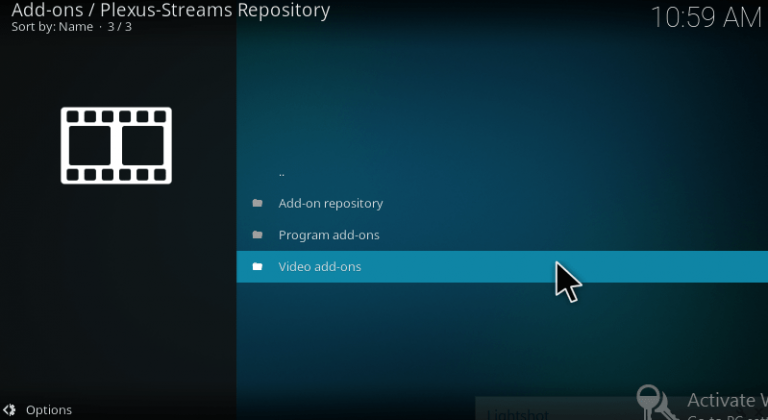Screen dimensions: 768x420
Task: Open the Program add-ons category
Action: (x=329, y=235)
